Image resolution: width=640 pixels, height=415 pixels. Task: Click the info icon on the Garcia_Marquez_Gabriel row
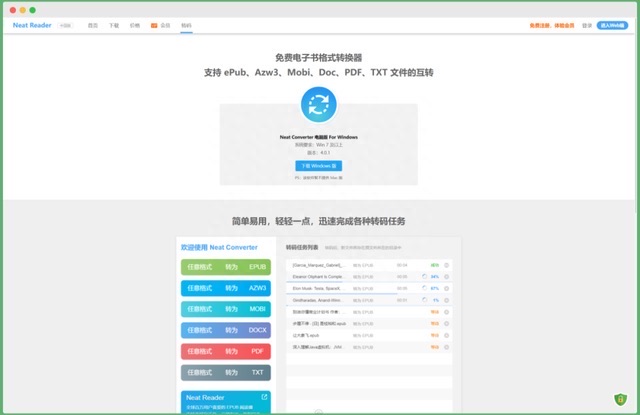coord(446,265)
